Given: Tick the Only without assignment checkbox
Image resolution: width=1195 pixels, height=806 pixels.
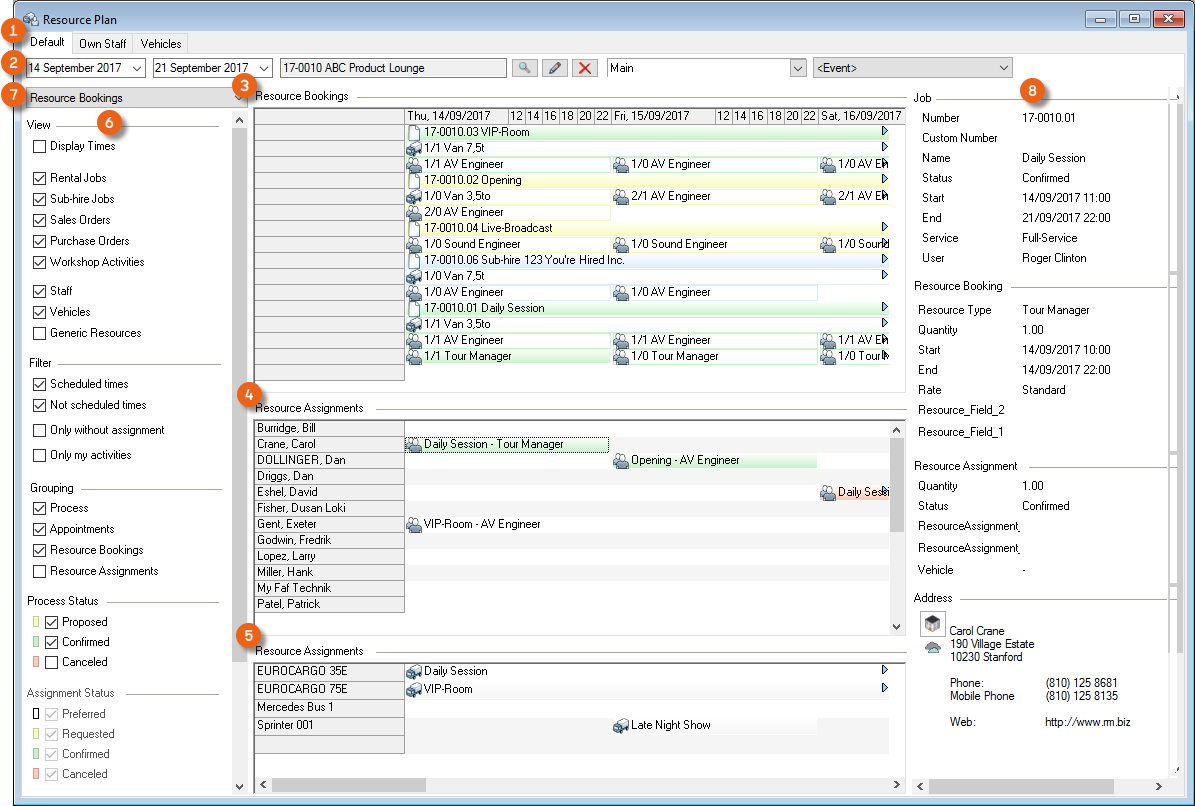Looking at the screenshot, I should (x=40, y=430).
